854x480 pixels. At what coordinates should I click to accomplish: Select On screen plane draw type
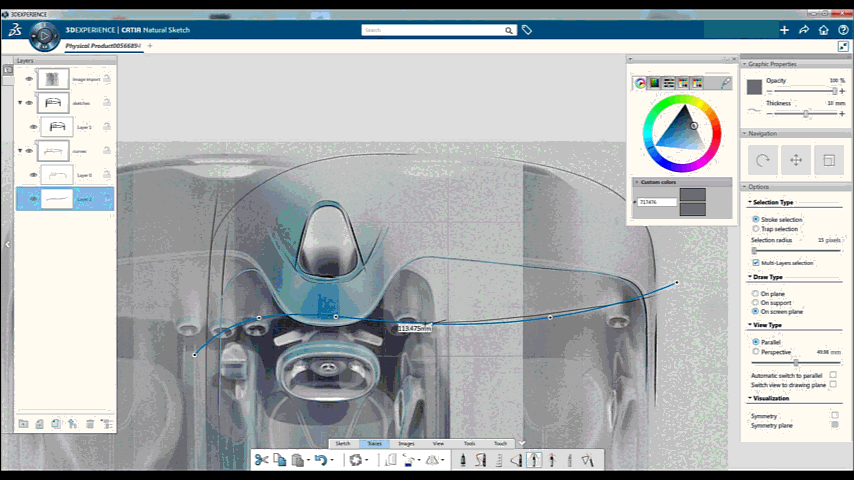point(755,312)
